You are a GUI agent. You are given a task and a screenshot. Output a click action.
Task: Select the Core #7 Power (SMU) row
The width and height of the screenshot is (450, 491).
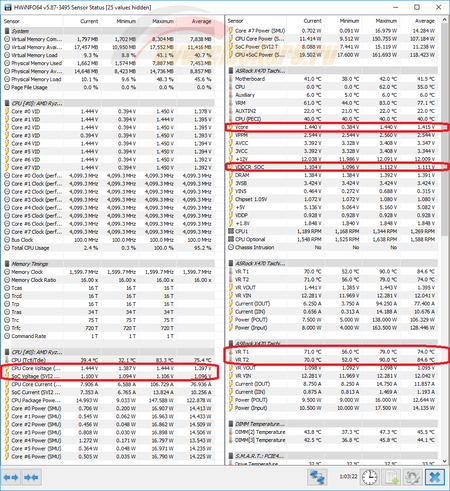point(333,31)
